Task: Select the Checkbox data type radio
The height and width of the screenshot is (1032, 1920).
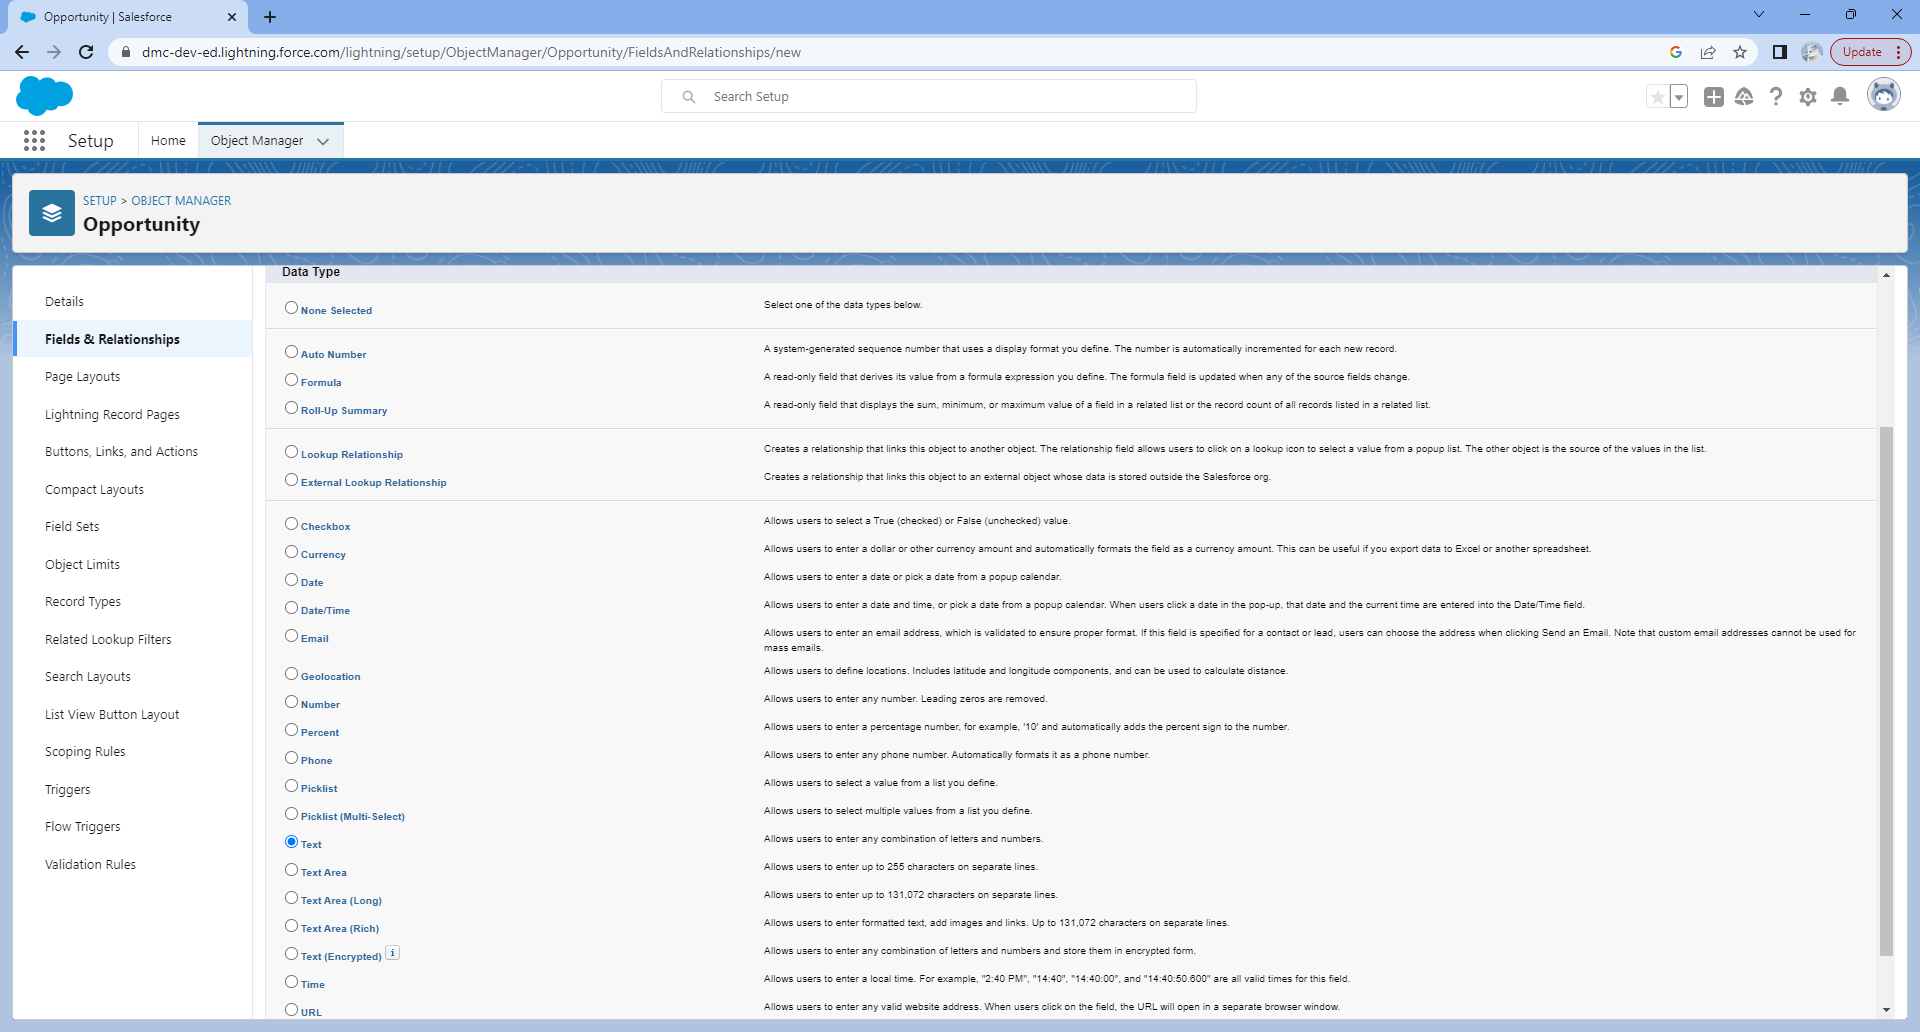Action: (291, 524)
